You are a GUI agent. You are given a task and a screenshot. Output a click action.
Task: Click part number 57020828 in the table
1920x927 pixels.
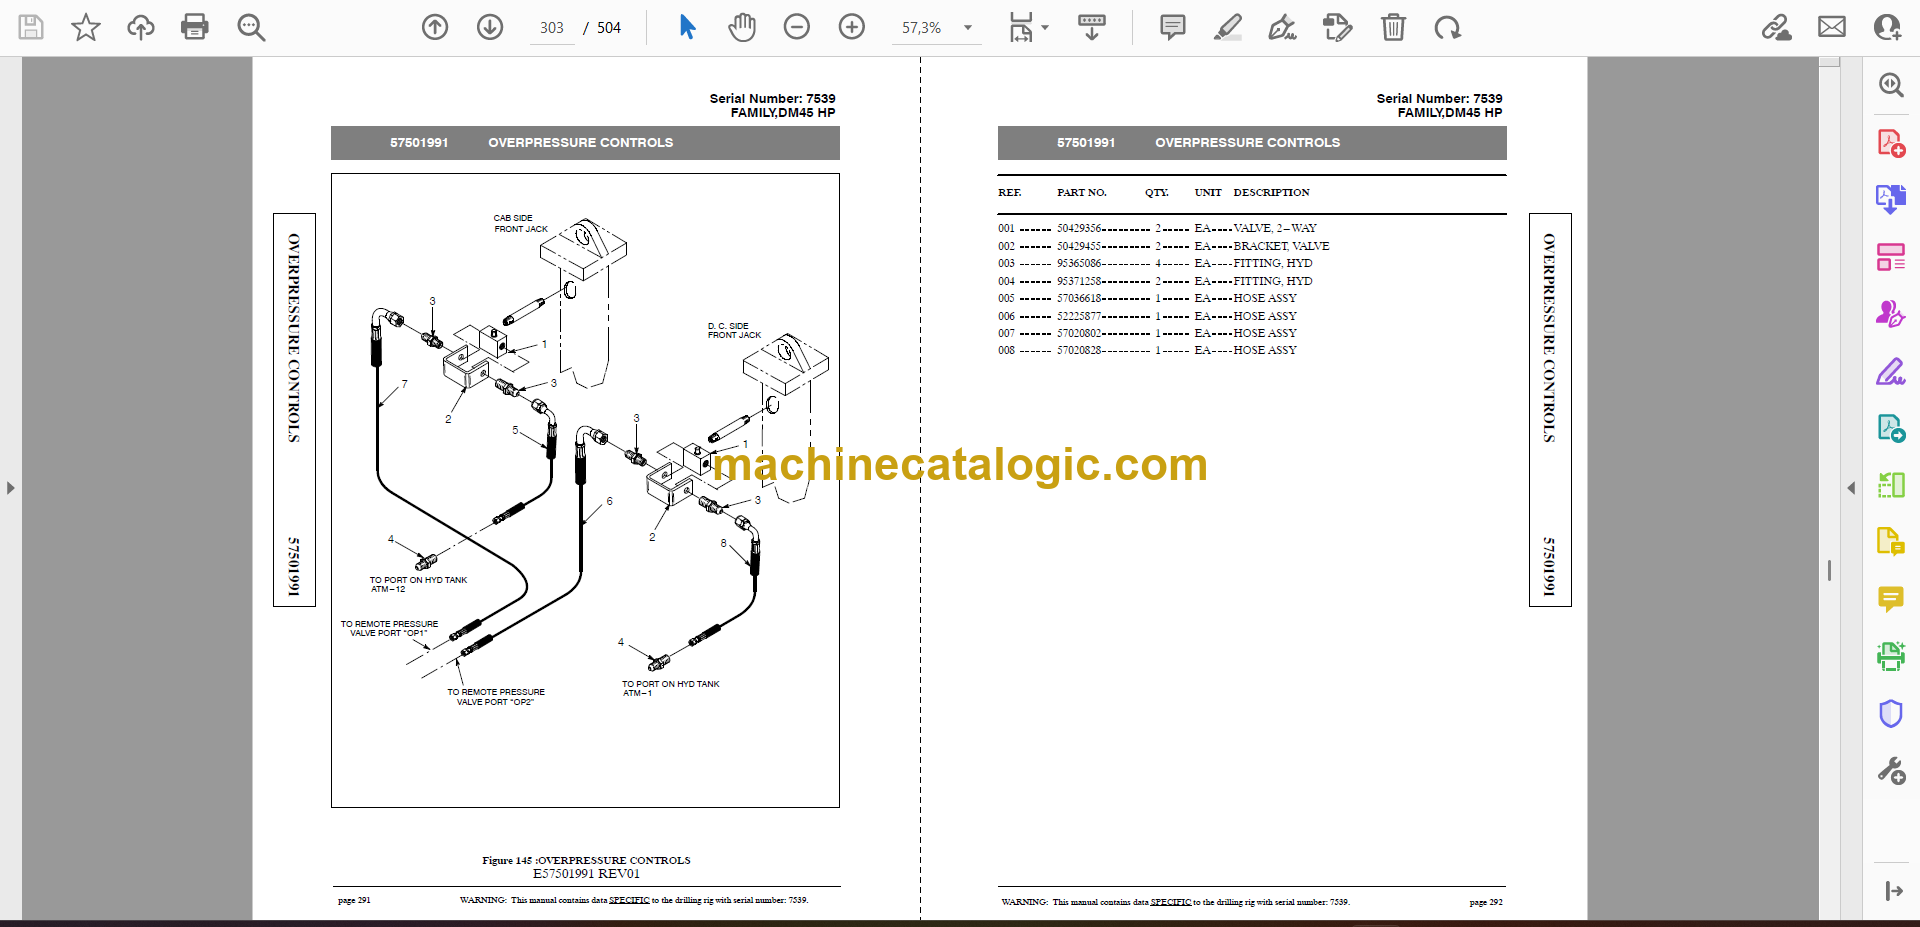tap(1079, 350)
